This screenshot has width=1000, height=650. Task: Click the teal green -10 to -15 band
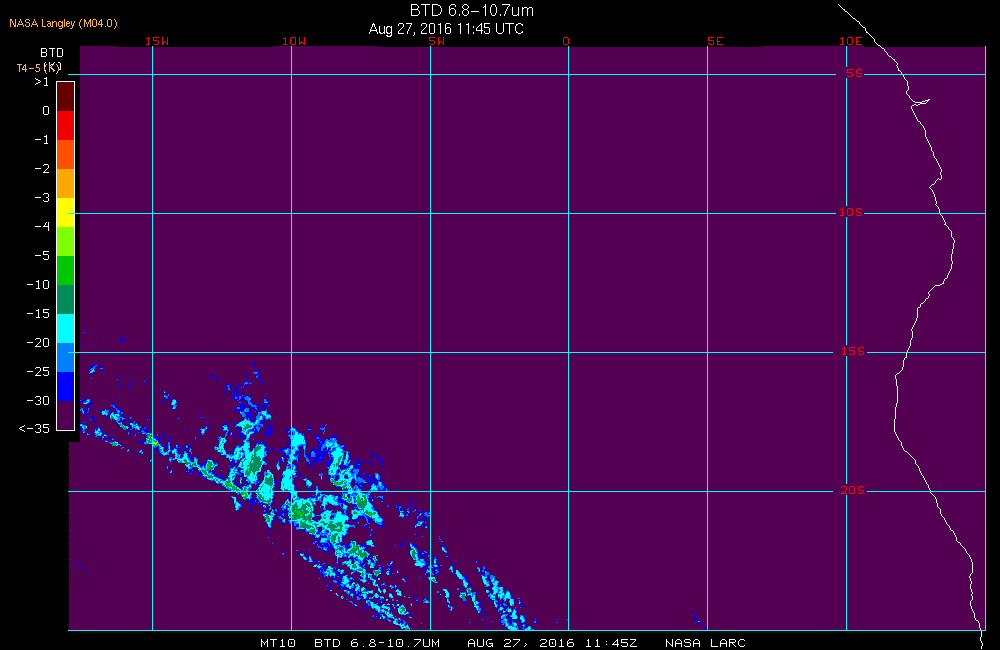coord(66,300)
